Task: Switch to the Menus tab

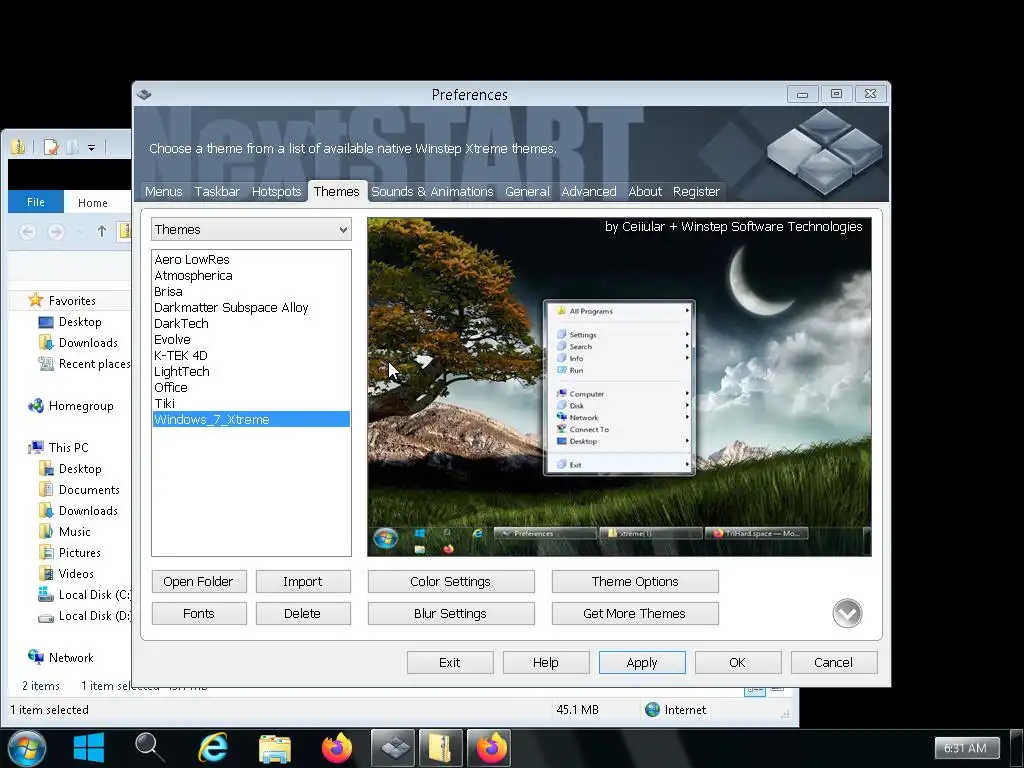Action: 163,191
